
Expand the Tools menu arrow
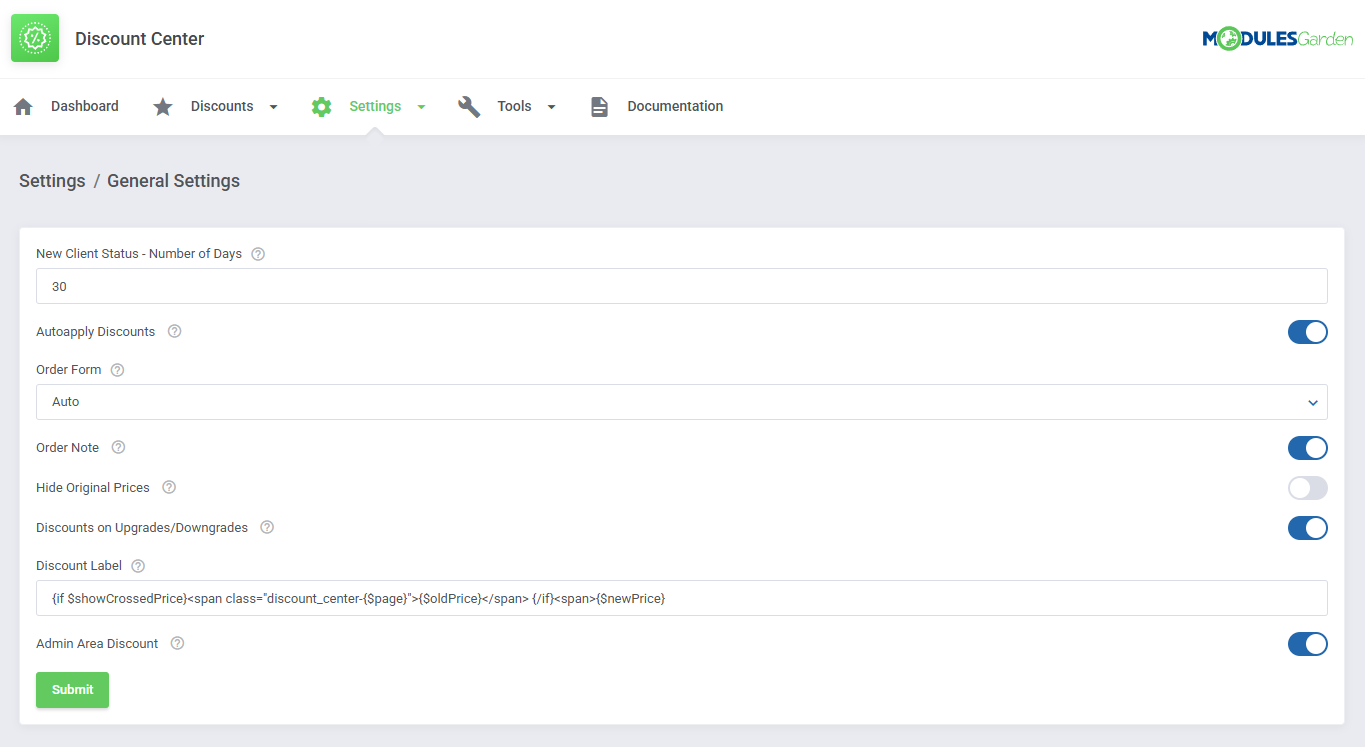coord(551,107)
